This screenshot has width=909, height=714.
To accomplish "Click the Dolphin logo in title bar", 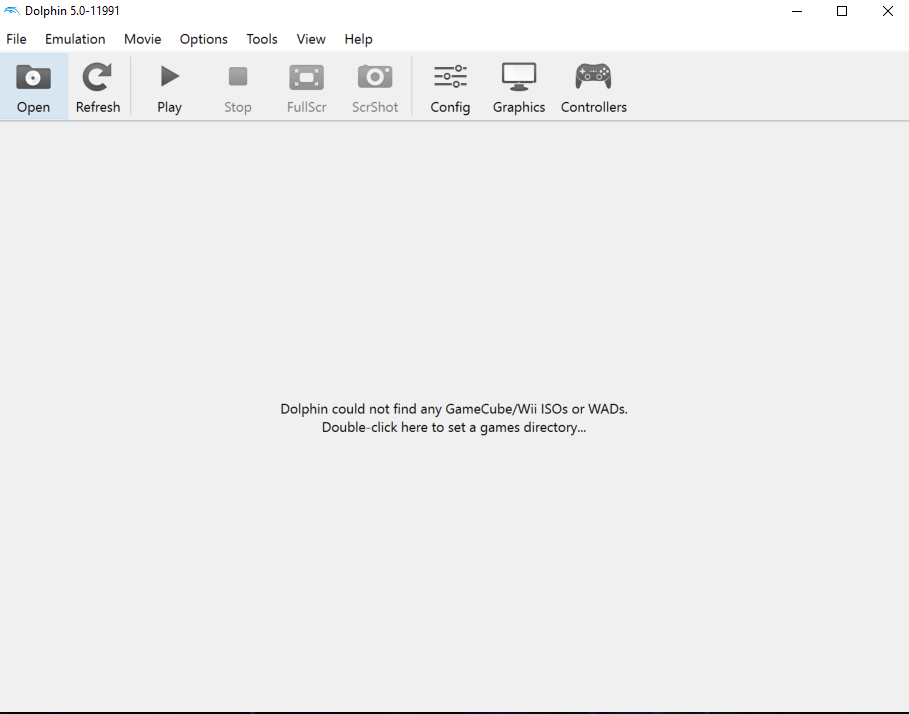I will (12, 11).
